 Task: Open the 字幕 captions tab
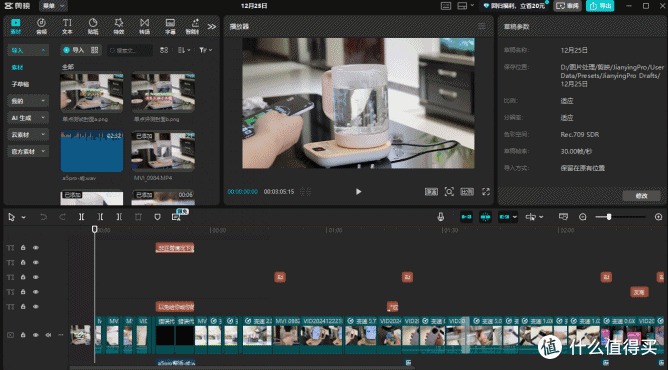pyautogui.click(x=170, y=26)
